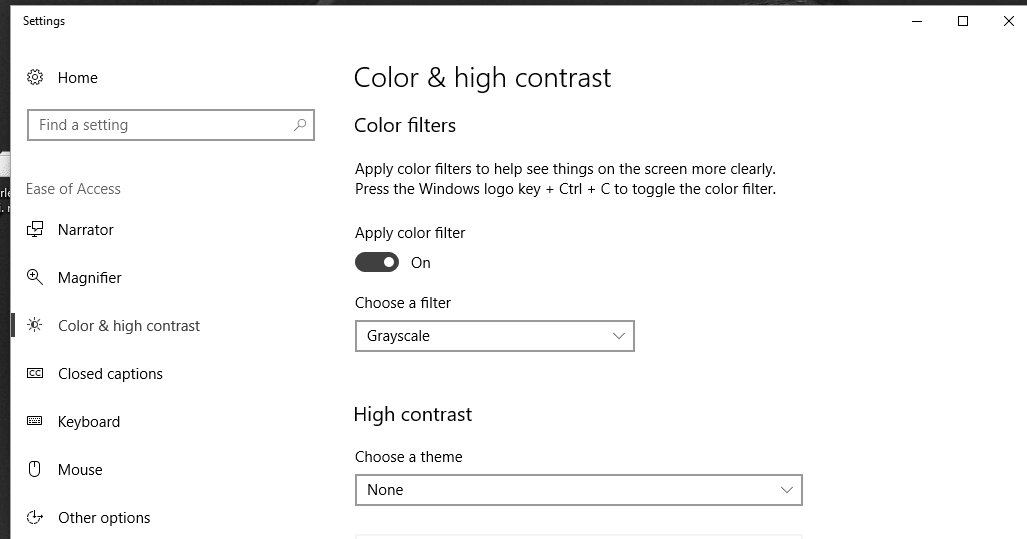The width and height of the screenshot is (1027, 539).
Task: Go to the Magnifier settings page
Action: point(90,278)
